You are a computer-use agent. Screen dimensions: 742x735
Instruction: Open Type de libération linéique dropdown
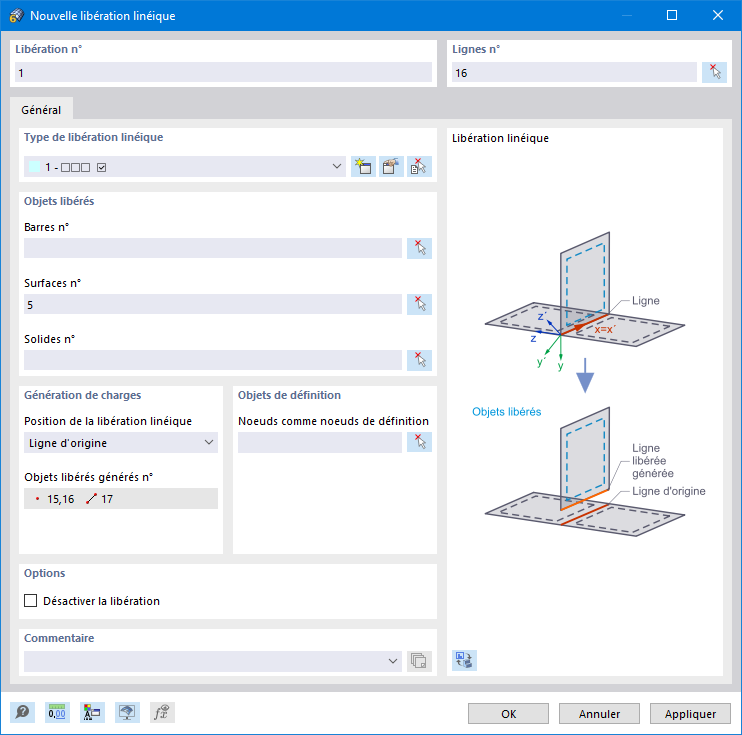coord(337,167)
